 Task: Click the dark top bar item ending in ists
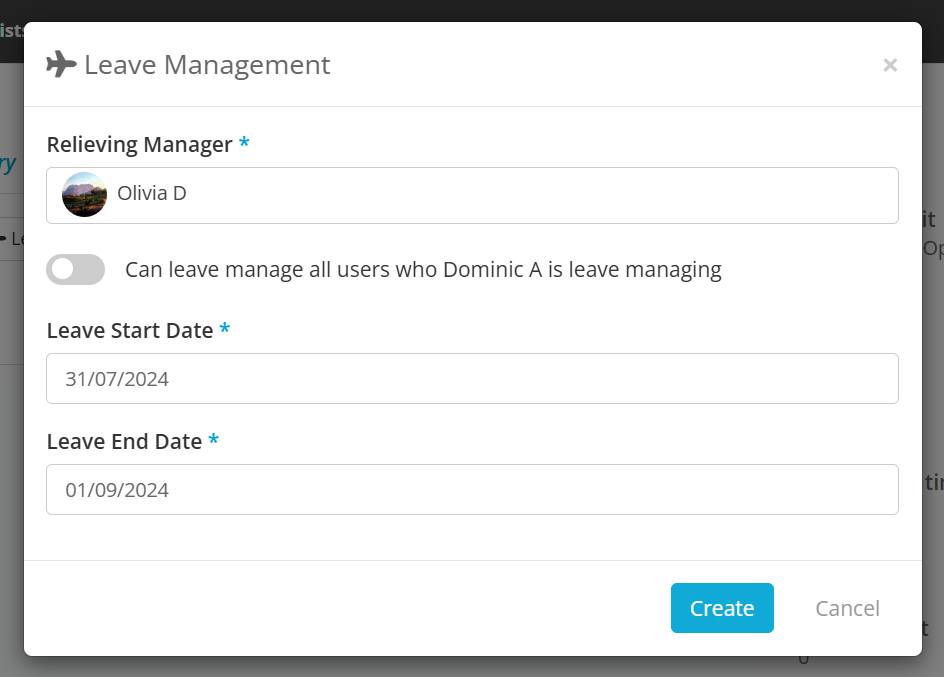(x=11, y=31)
